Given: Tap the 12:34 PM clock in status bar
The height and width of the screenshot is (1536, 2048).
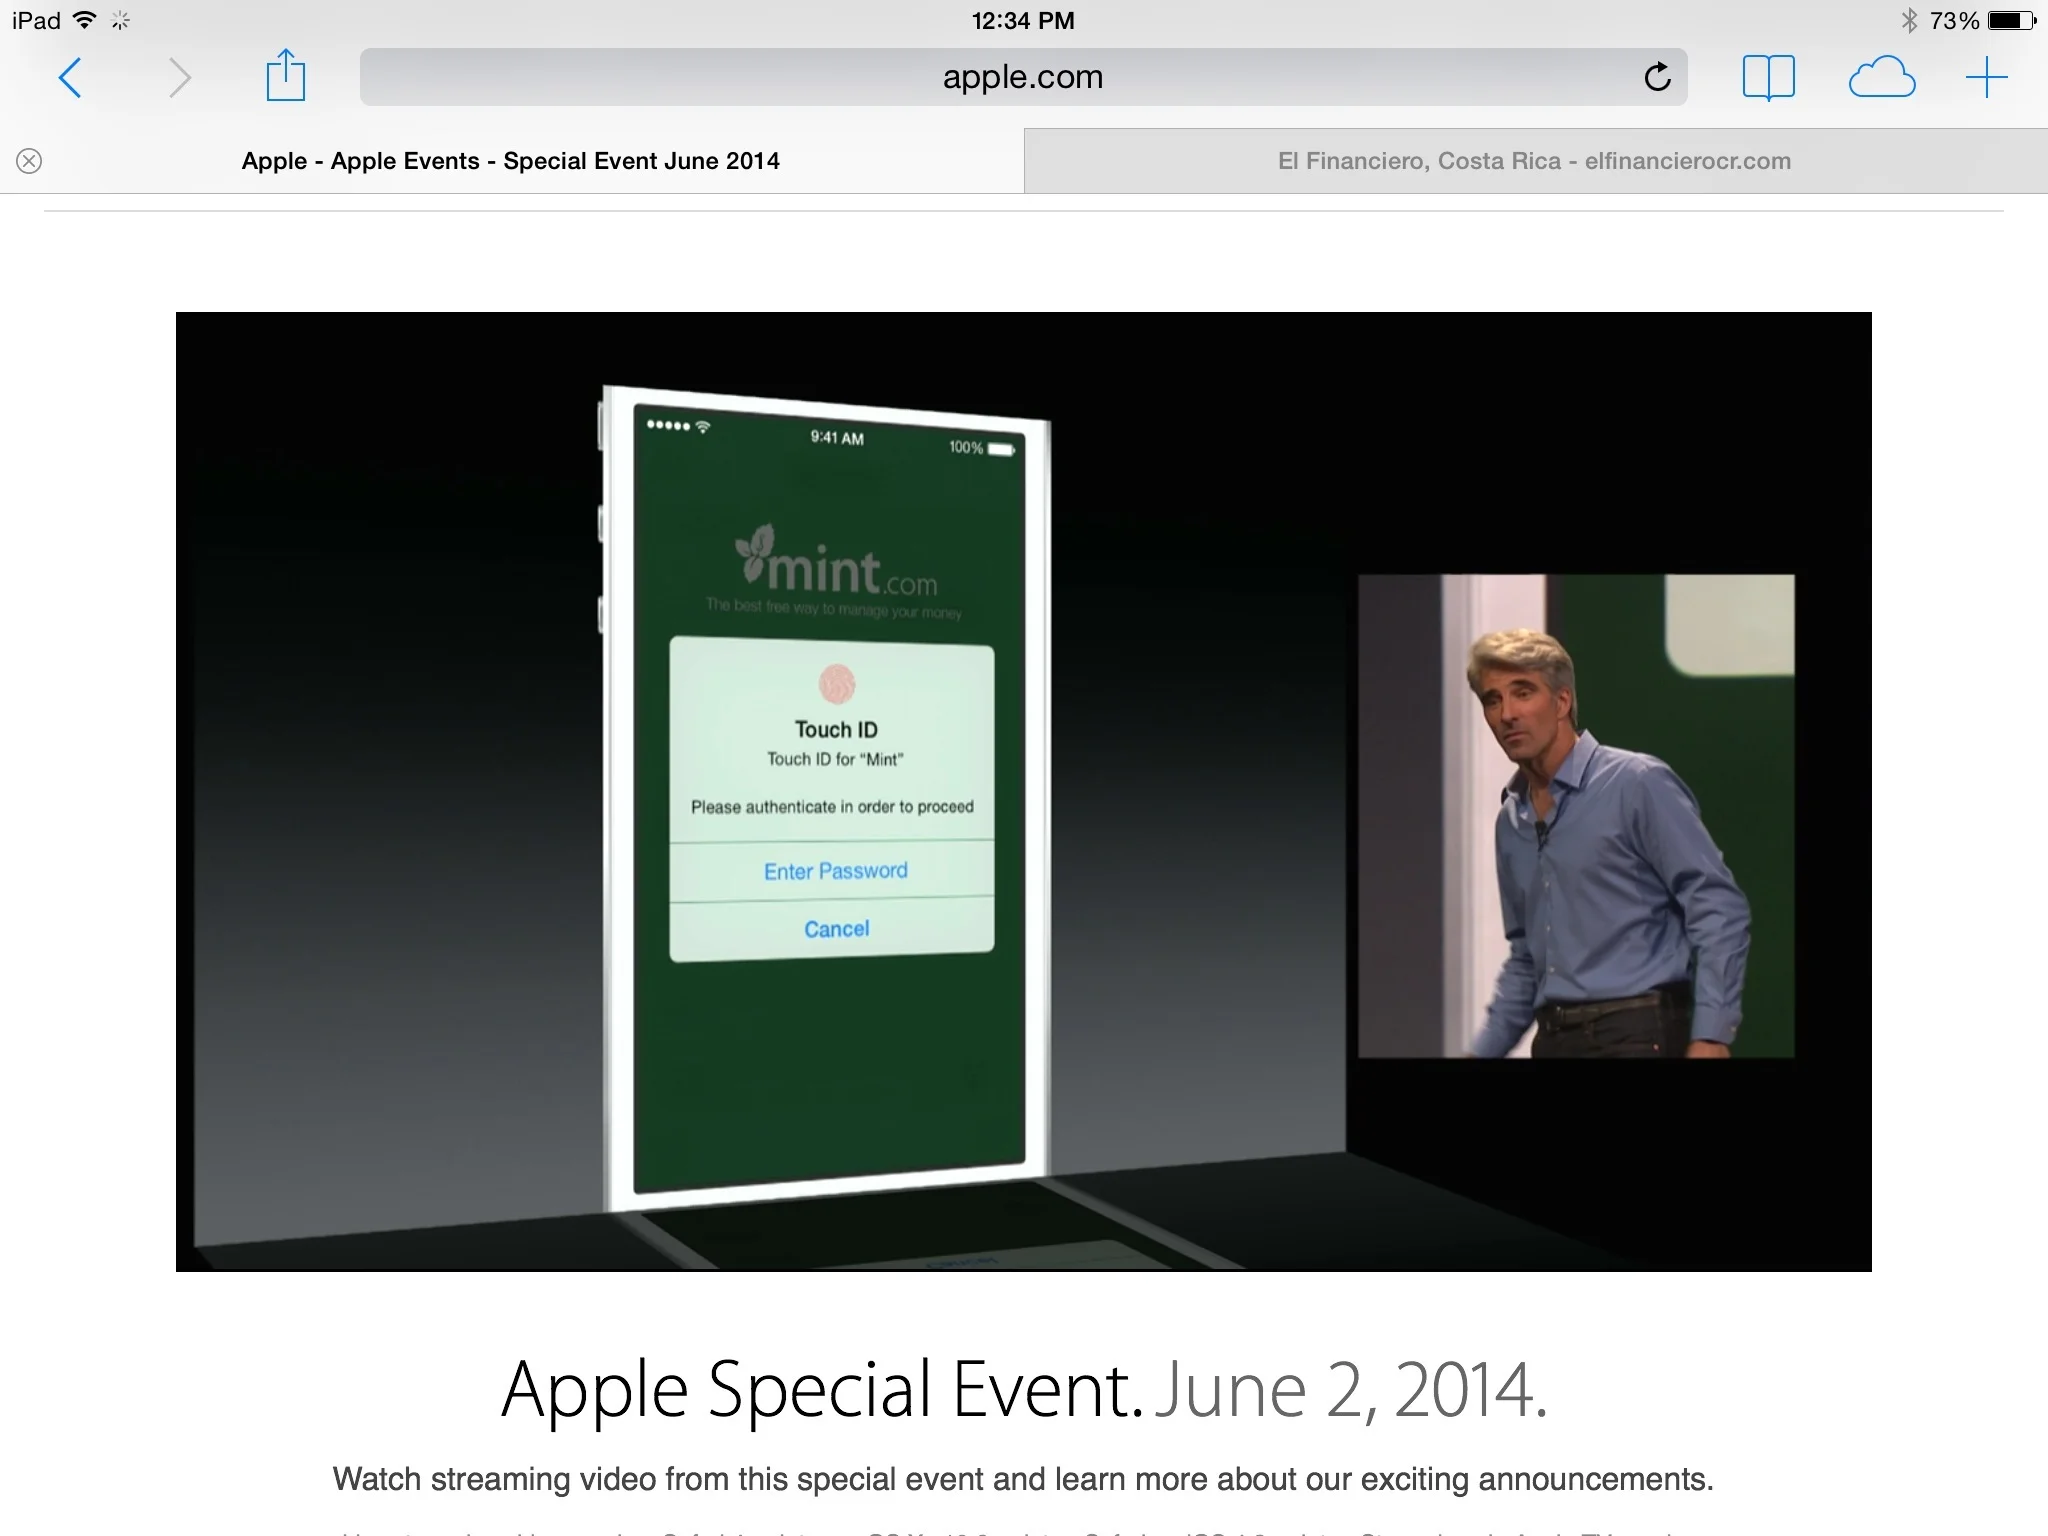Looking at the screenshot, I should [x=1023, y=20].
